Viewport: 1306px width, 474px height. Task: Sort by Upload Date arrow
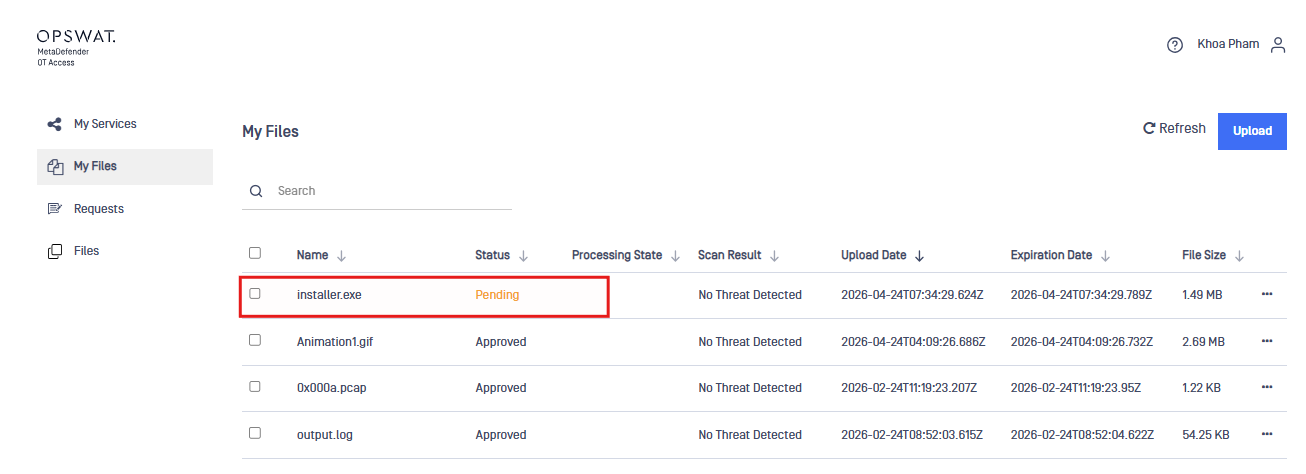(x=920, y=256)
